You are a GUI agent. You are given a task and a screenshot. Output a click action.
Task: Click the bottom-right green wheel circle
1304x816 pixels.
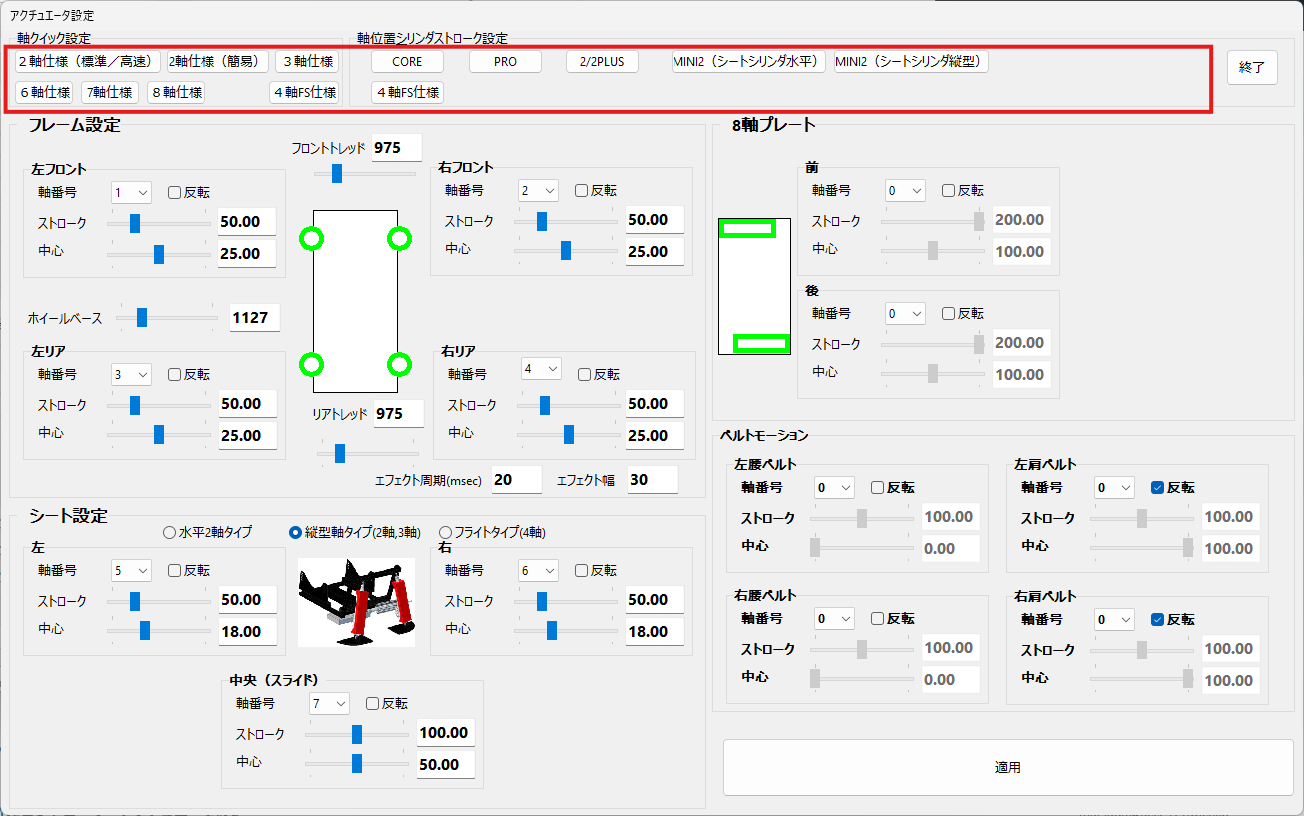399,364
